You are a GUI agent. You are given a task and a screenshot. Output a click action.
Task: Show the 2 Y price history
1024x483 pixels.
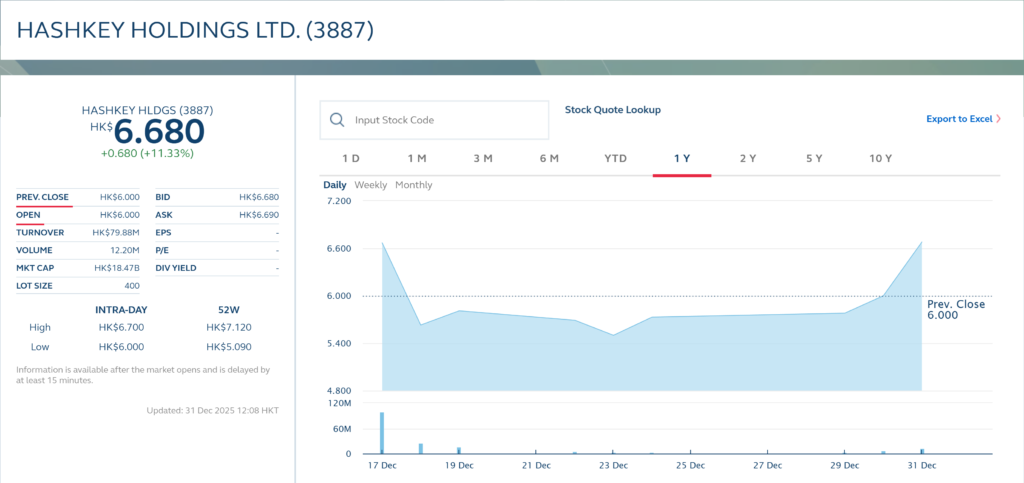pos(748,159)
